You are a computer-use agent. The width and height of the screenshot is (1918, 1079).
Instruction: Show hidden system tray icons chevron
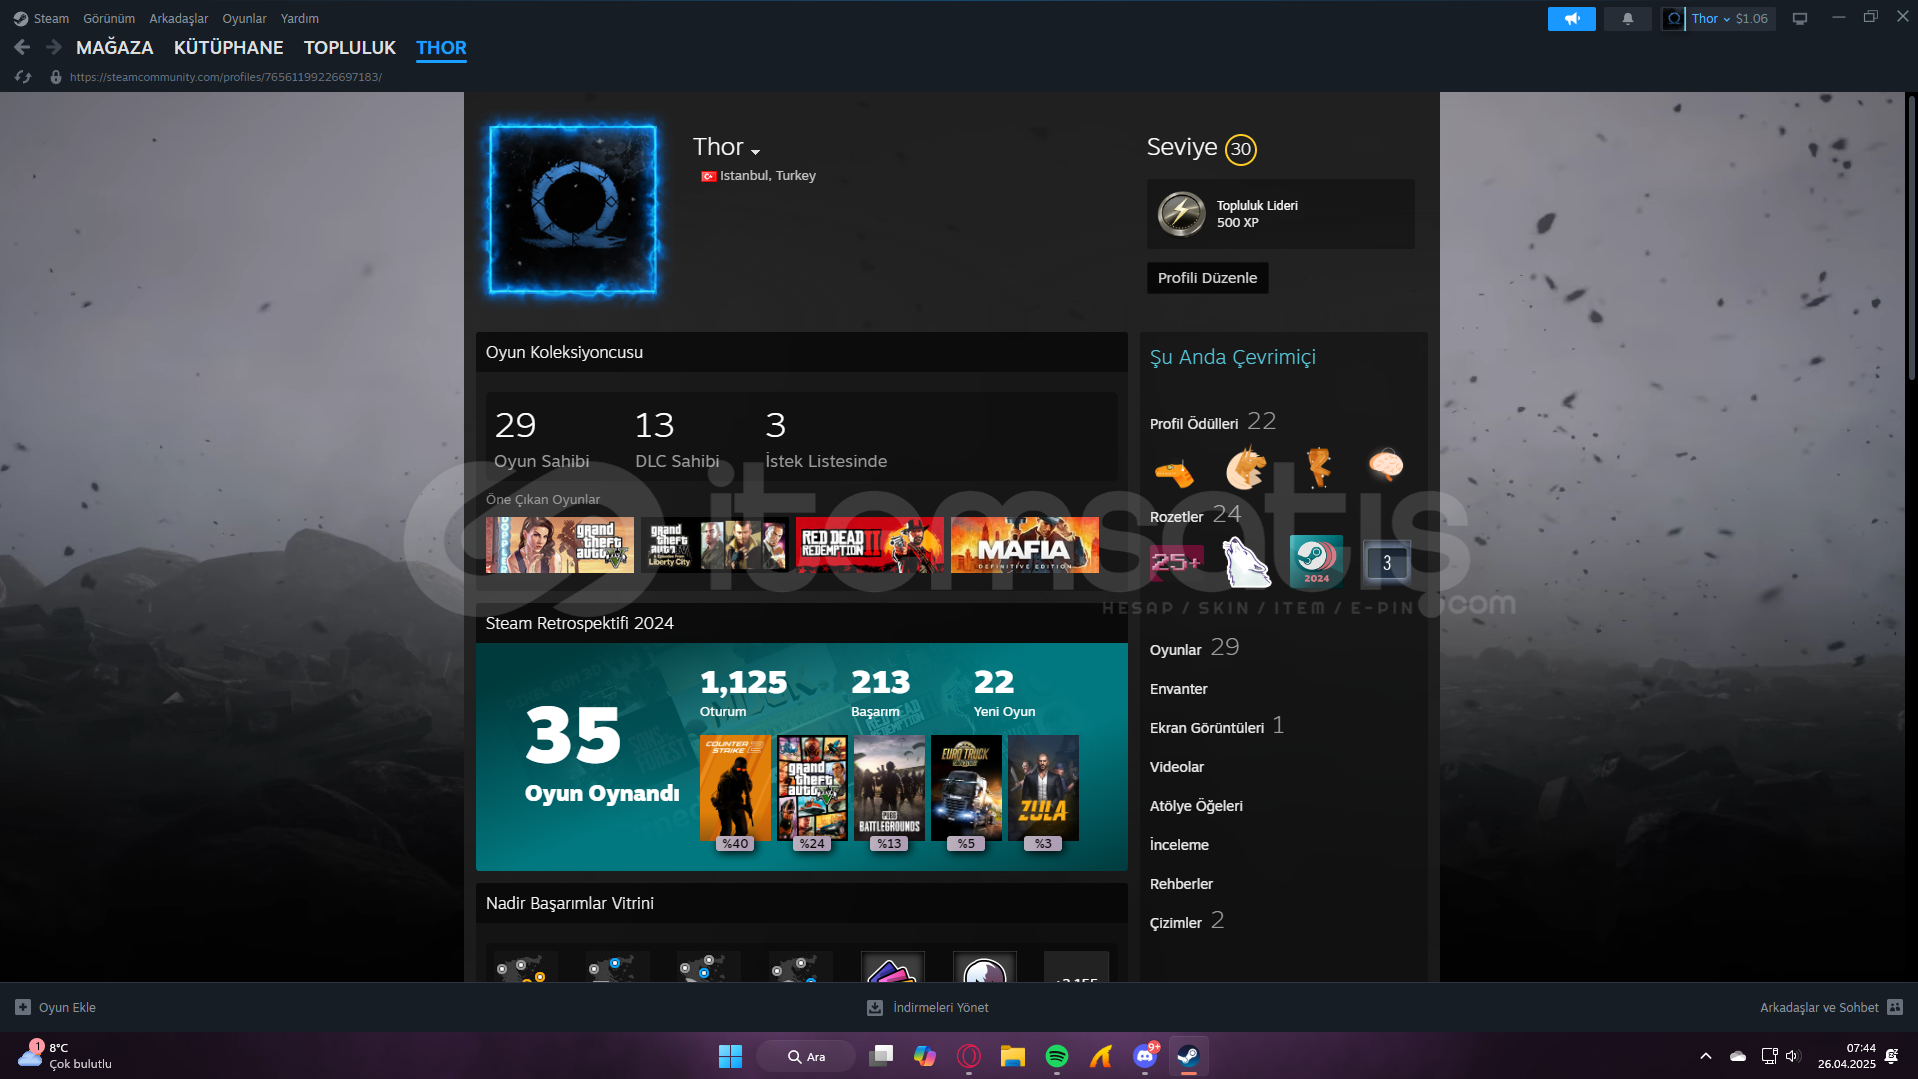pyautogui.click(x=1706, y=1056)
